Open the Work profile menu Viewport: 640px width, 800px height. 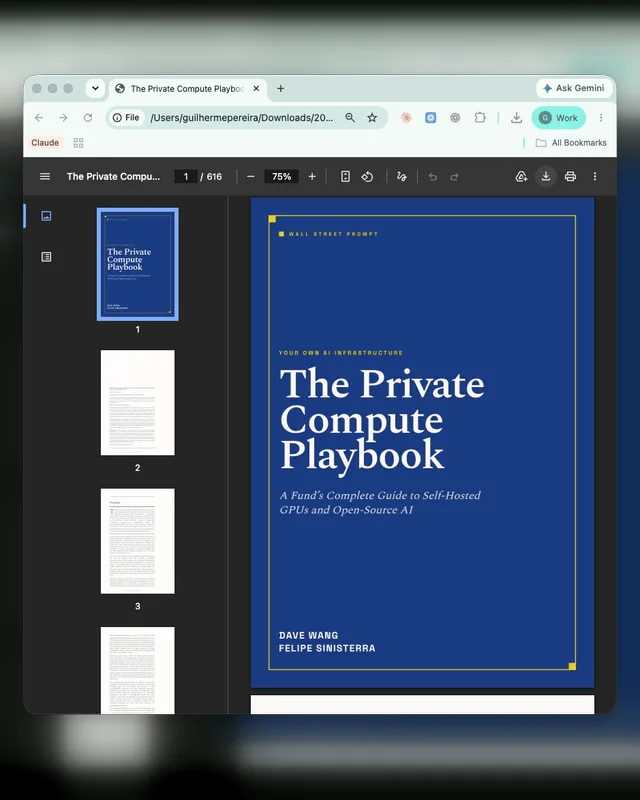coord(559,118)
